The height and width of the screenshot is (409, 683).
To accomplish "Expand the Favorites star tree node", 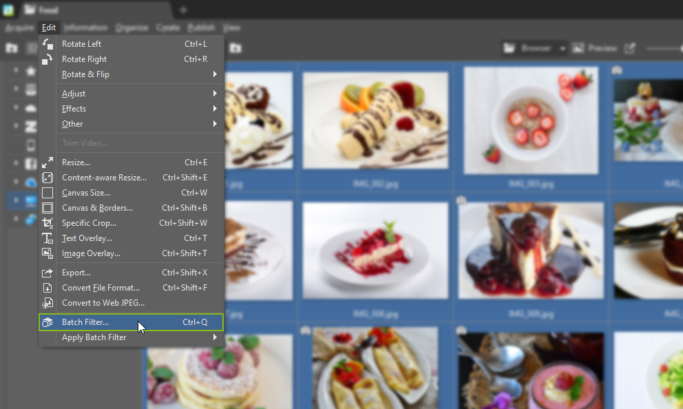I will pyautogui.click(x=16, y=70).
